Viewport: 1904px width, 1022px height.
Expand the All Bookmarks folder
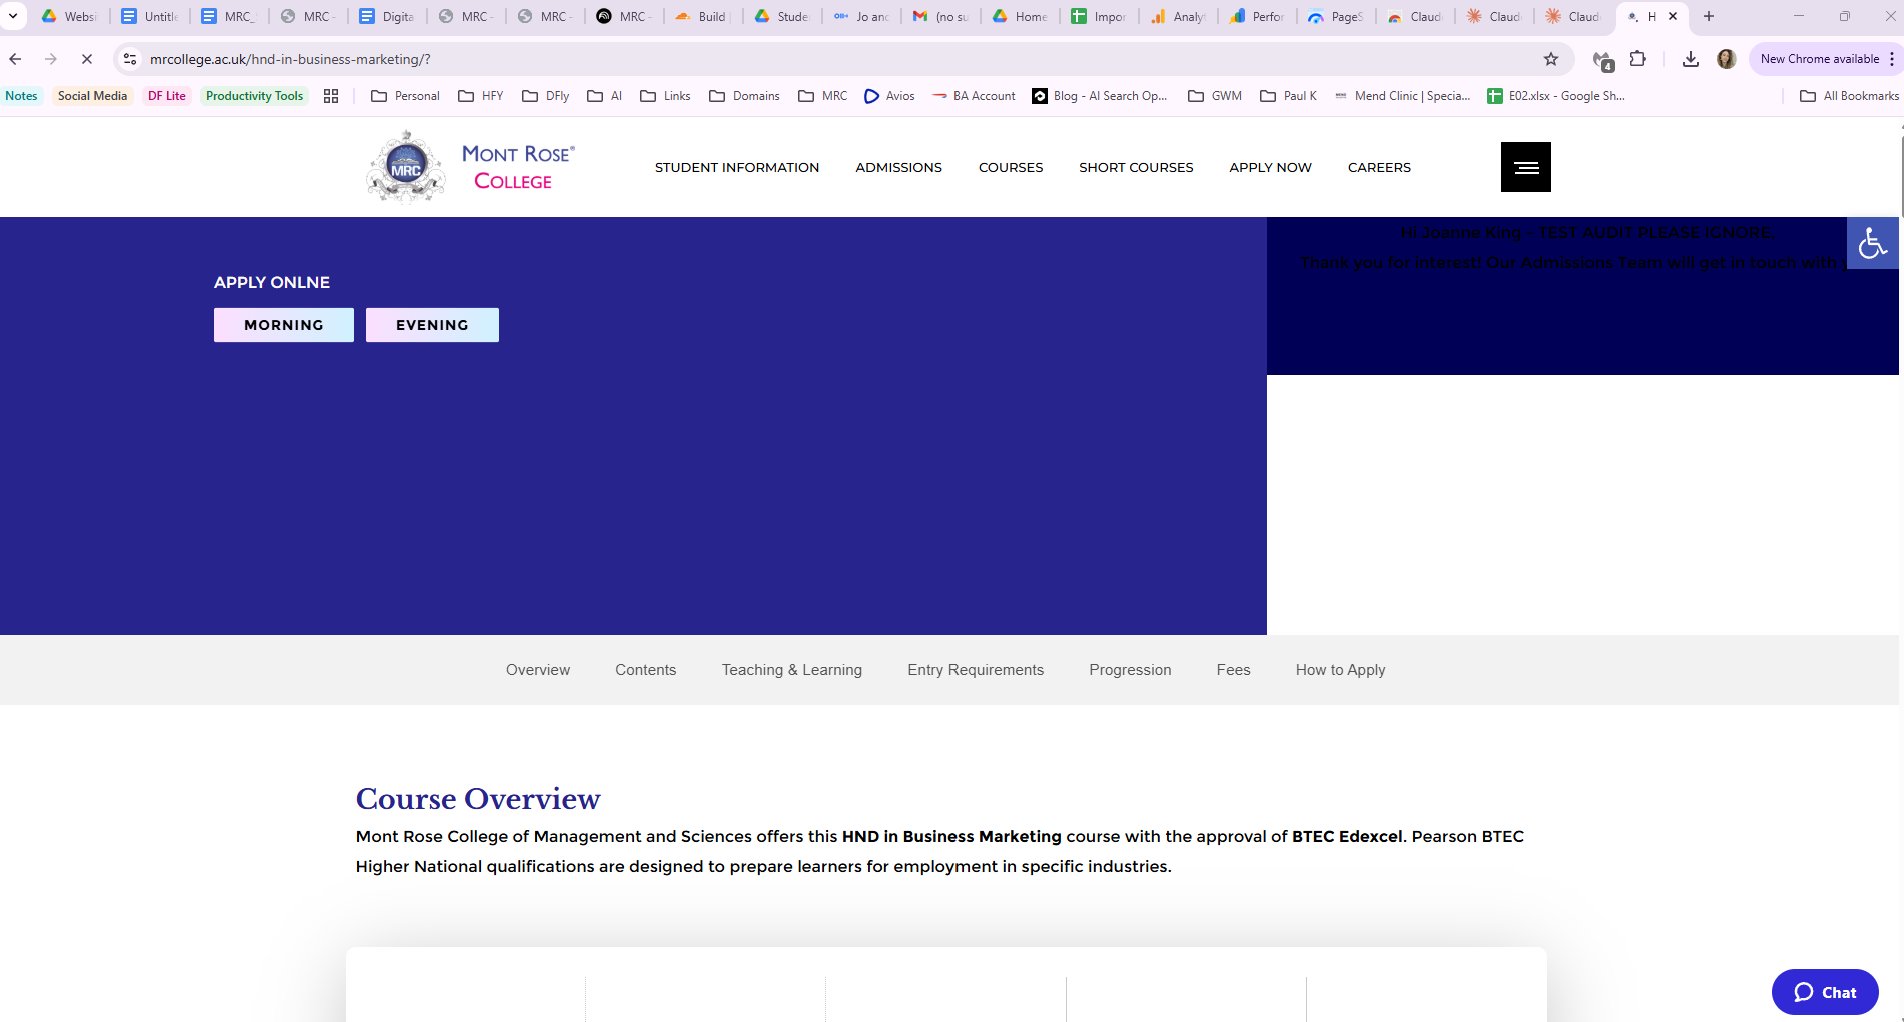click(x=1844, y=95)
